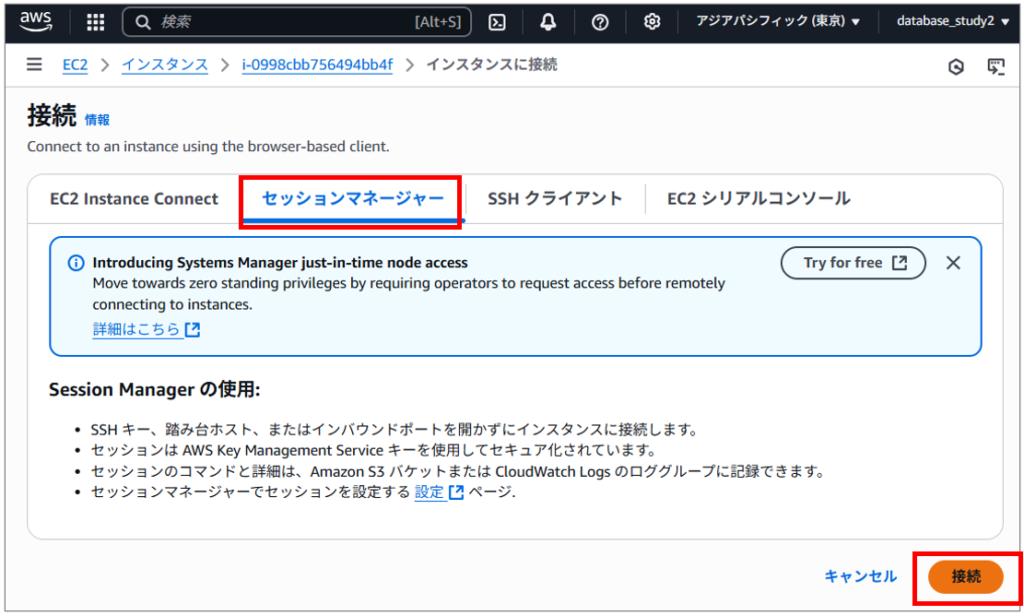
Task: Open the hamburger side navigation menu
Action: click(x=34, y=64)
